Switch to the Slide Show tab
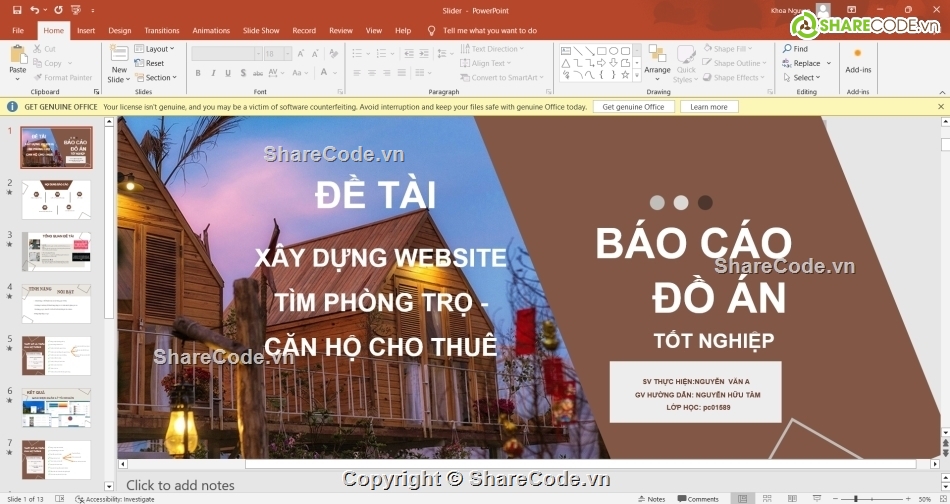Image resolution: width=950 pixels, height=504 pixels. pyautogui.click(x=261, y=30)
